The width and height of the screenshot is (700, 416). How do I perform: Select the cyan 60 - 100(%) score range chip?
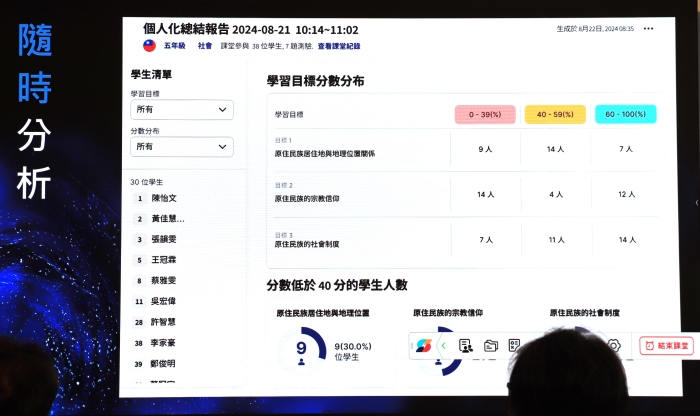click(625, 114)
